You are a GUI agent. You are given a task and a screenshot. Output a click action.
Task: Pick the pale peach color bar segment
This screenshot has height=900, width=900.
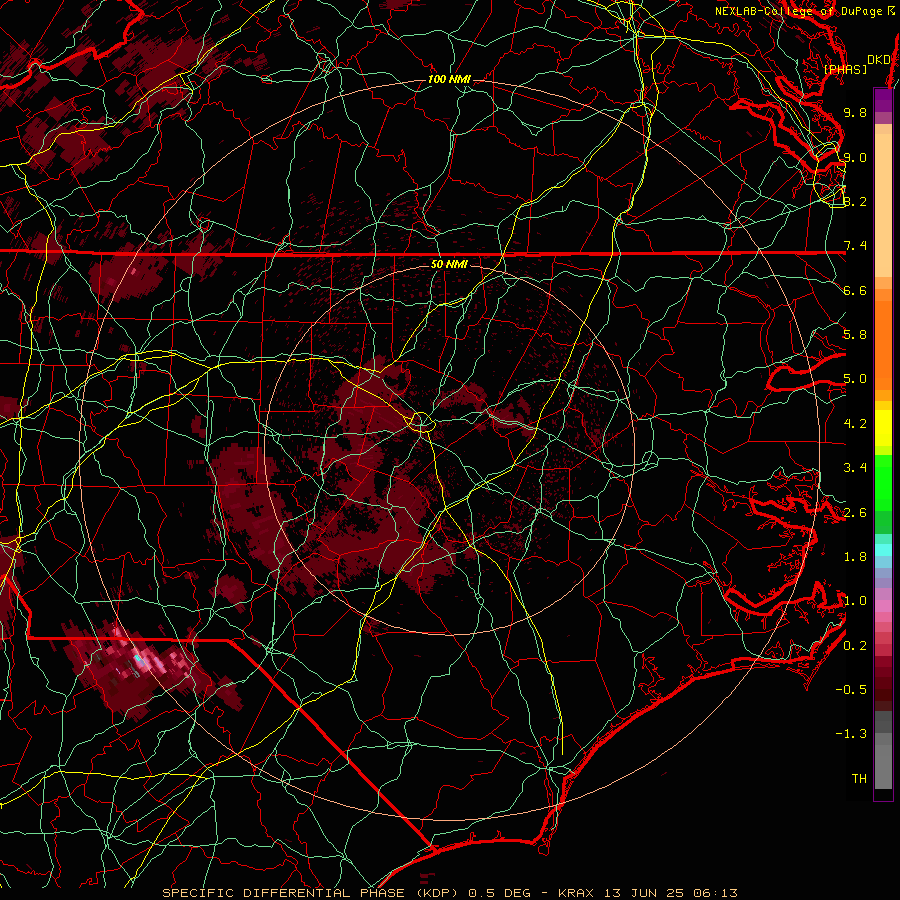883,205
